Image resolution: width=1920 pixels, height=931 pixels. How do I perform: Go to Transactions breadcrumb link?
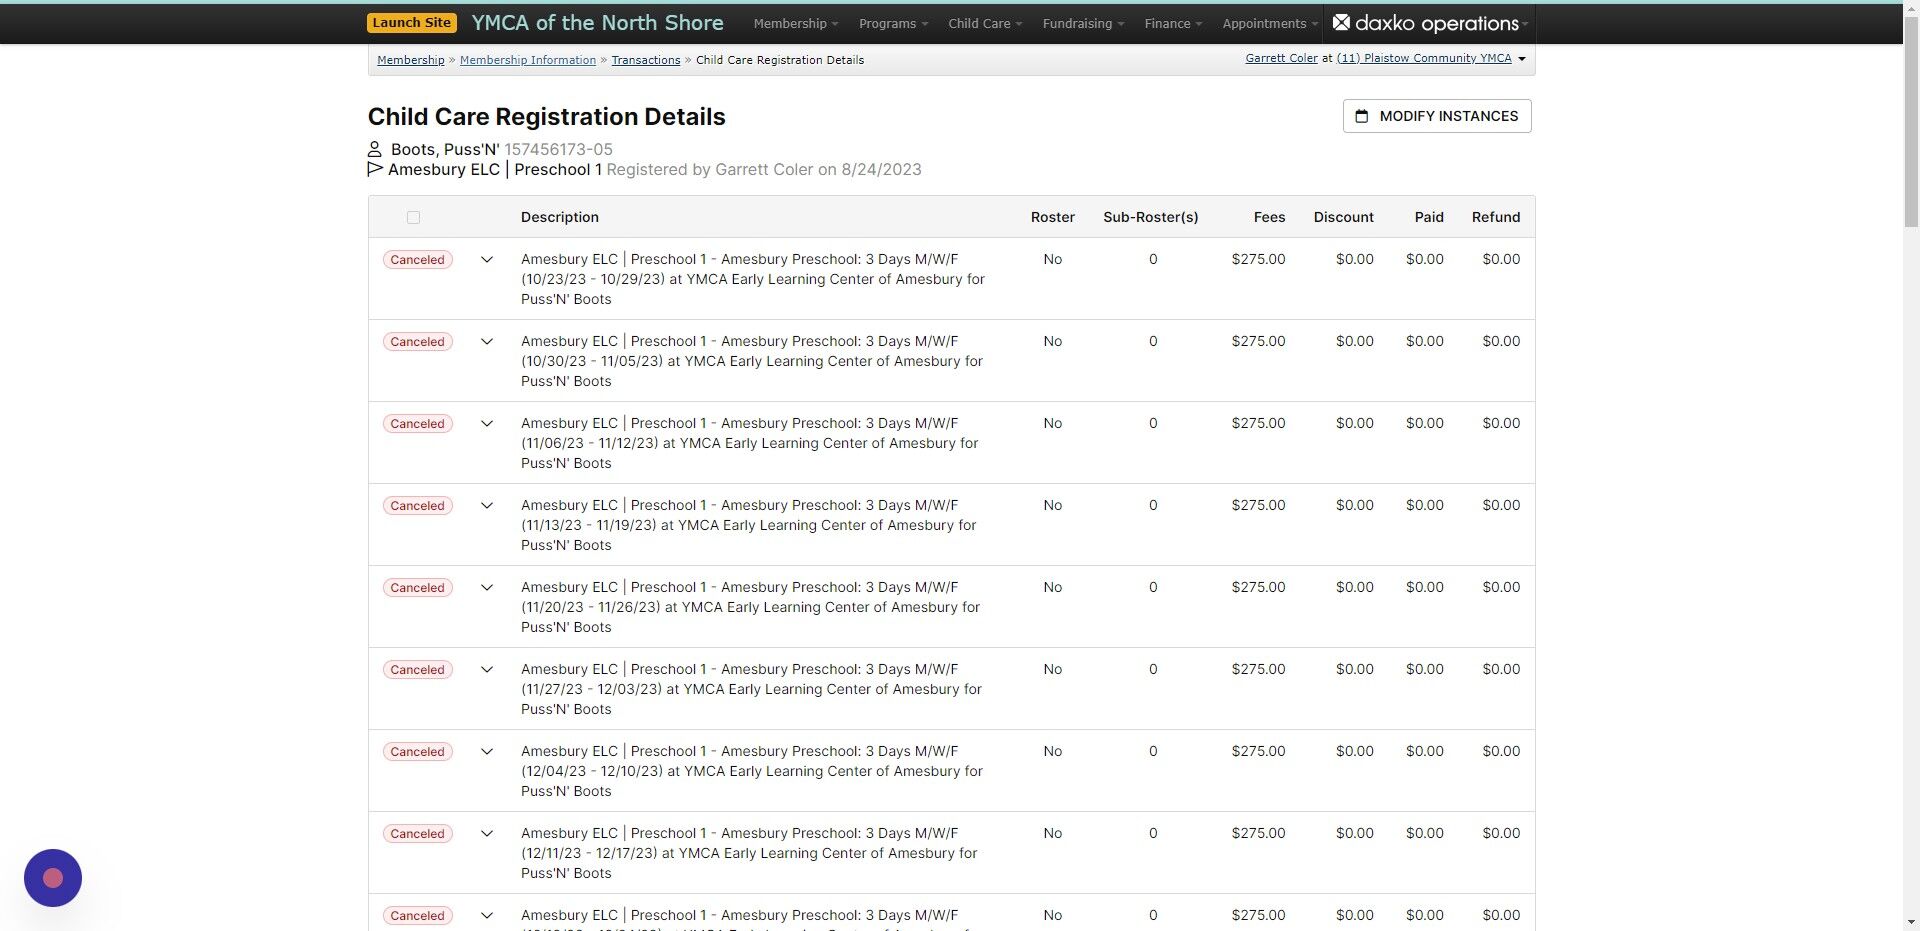tap(646, 60)
